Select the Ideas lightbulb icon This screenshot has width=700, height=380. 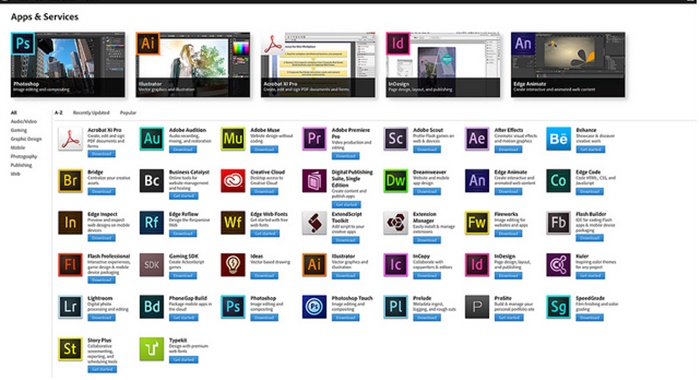[x=233, y=265]
